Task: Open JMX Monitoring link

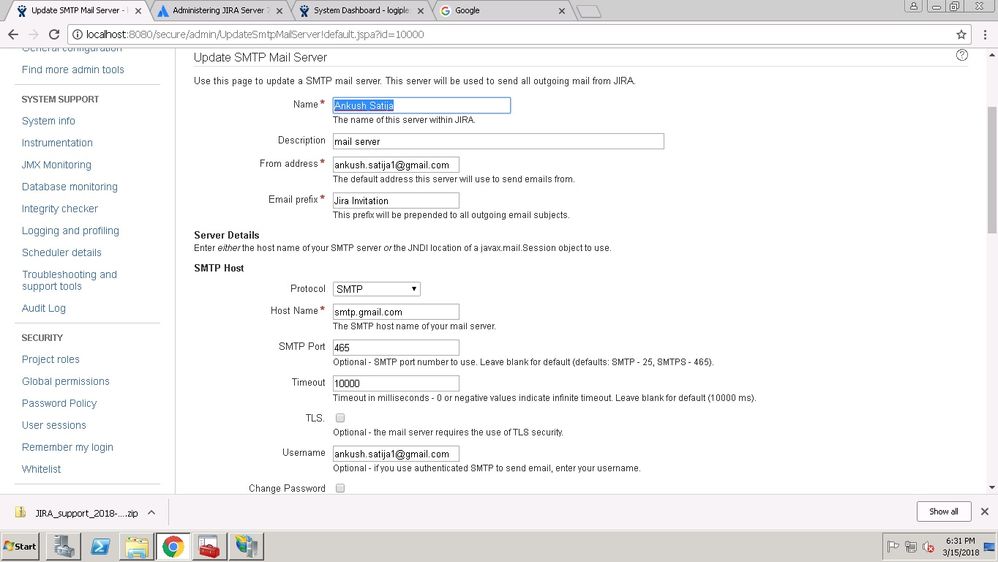Action: pyautogui.click(x=57, y=165)
